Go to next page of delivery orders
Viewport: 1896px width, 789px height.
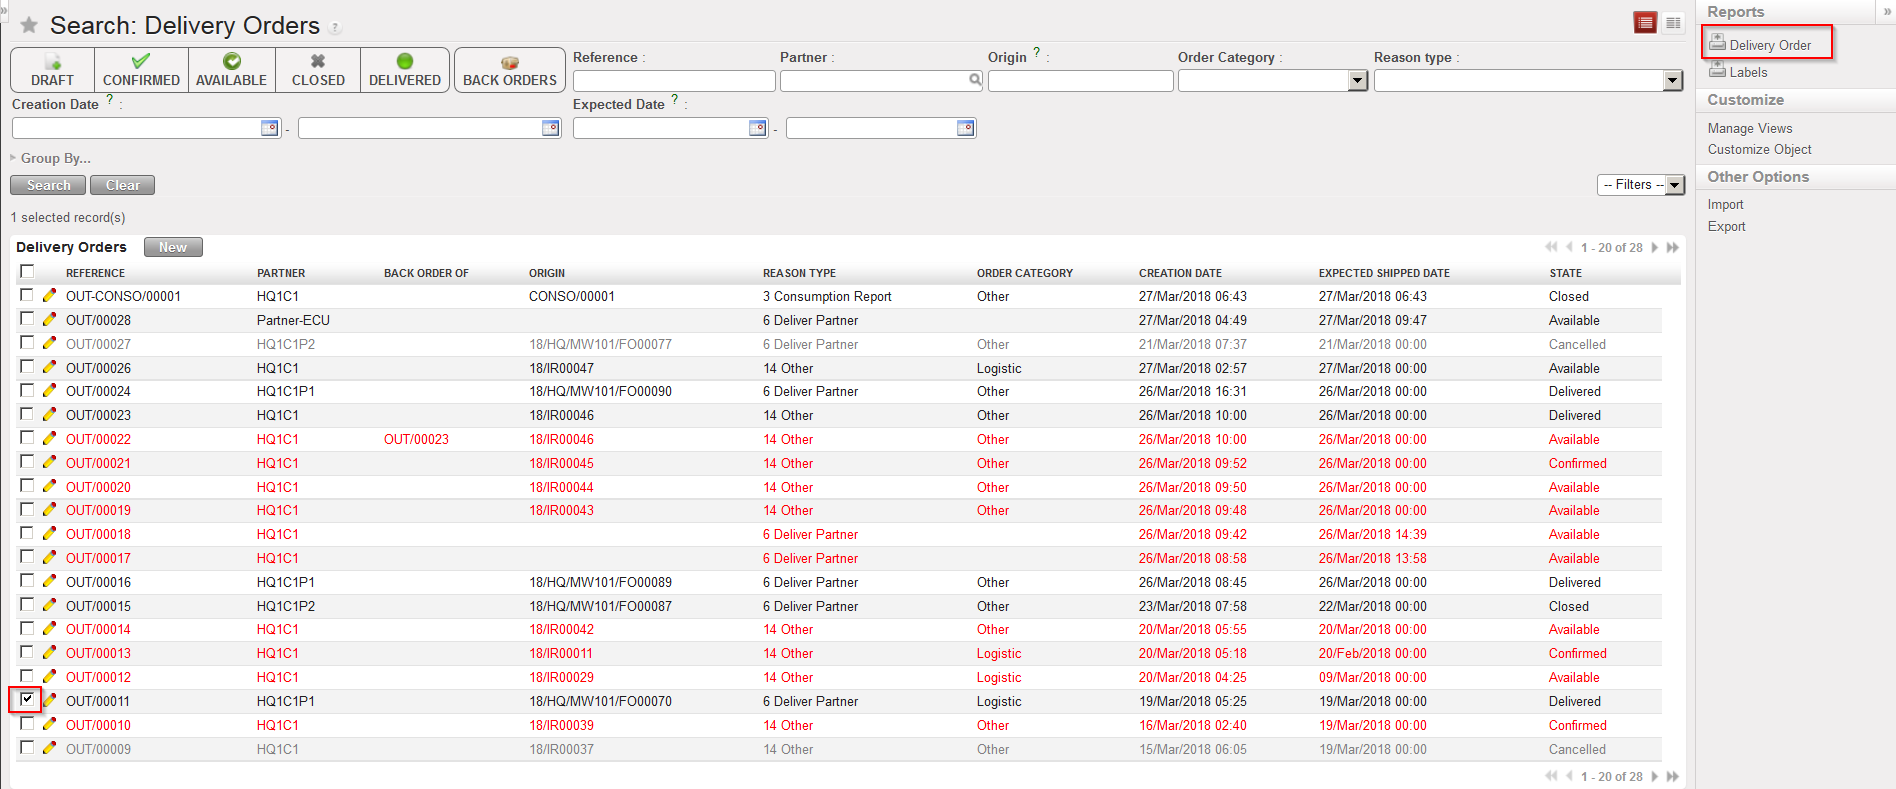(x=1655, y=247)
